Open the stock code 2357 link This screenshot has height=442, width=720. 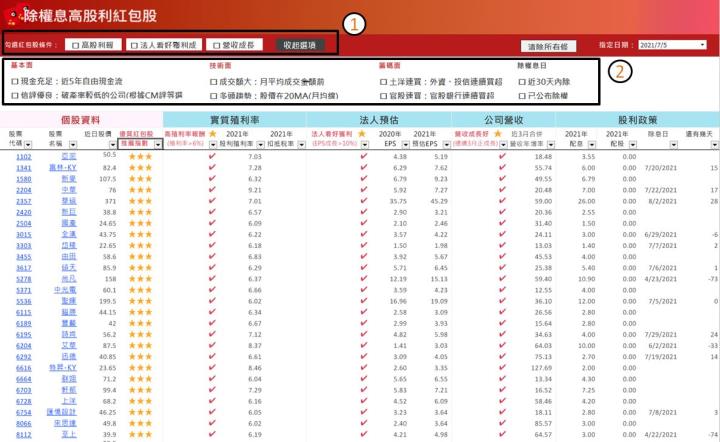tap(24, 201)
